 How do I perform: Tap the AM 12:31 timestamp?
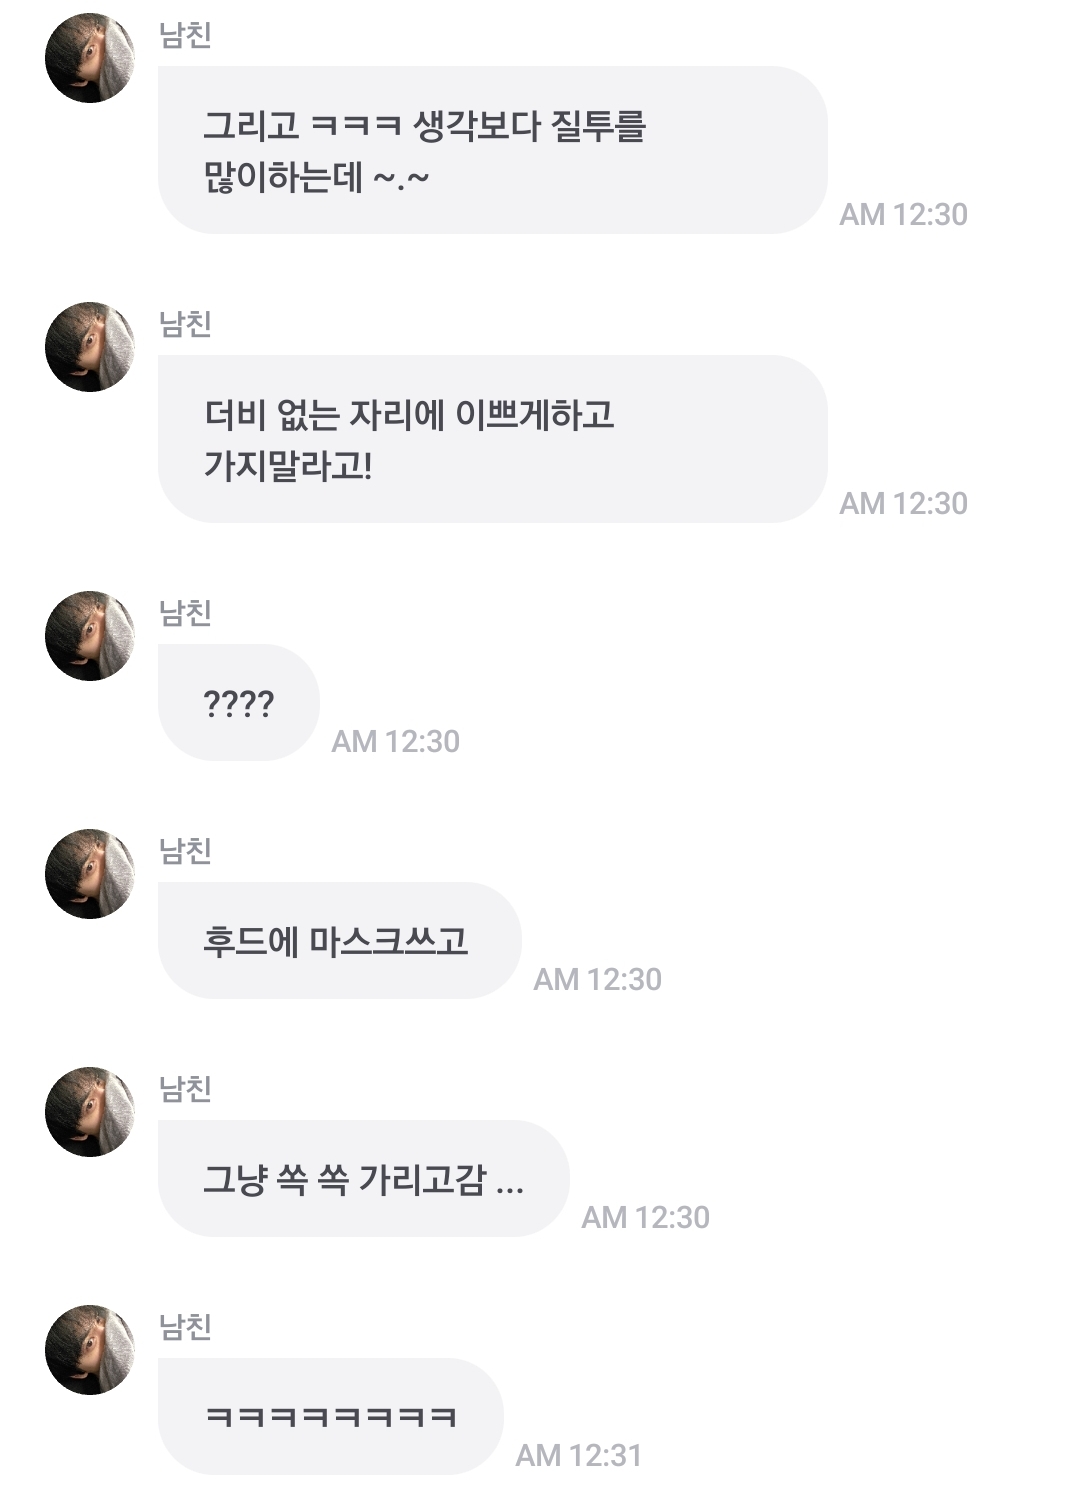(579, 1455)
